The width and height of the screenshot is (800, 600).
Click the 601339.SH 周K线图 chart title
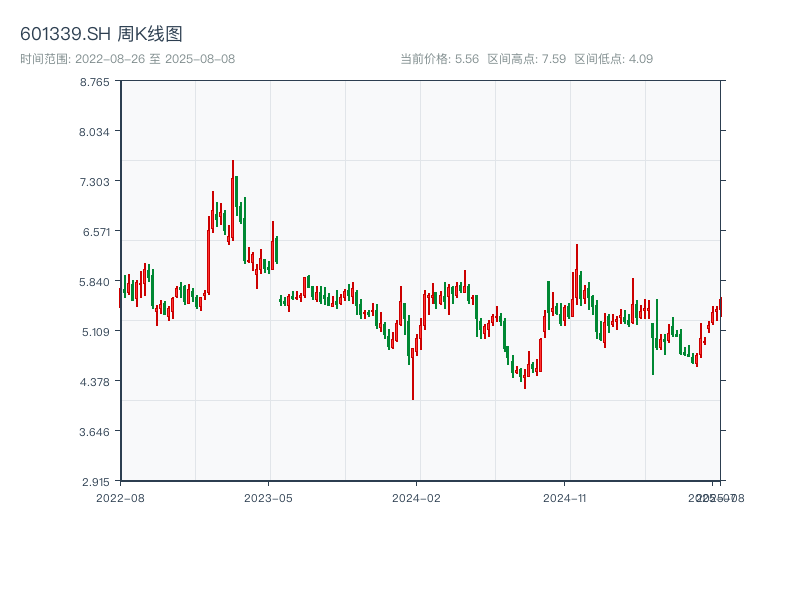point(101,35)
